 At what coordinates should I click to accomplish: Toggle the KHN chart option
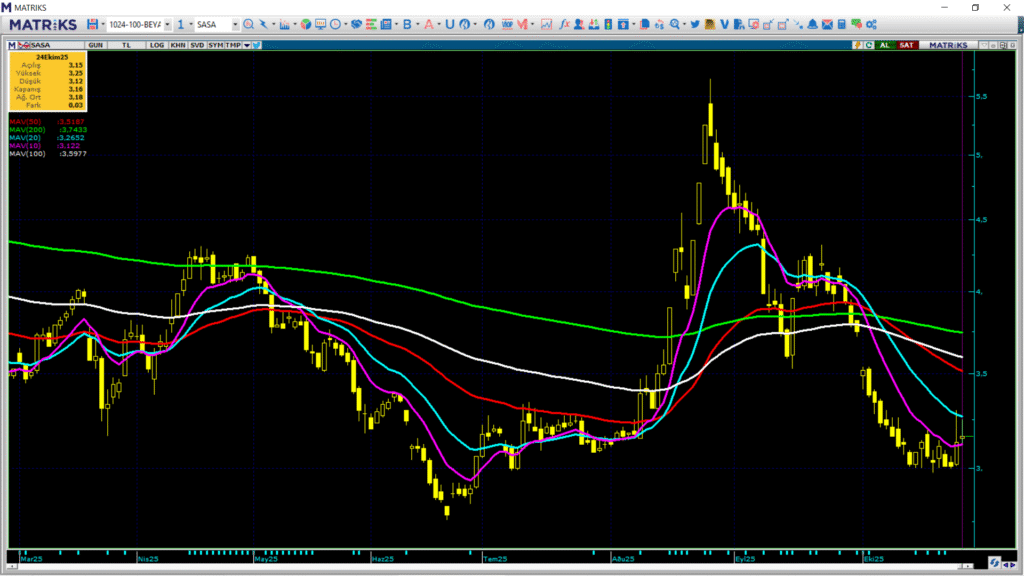click(x=177, y=45)
